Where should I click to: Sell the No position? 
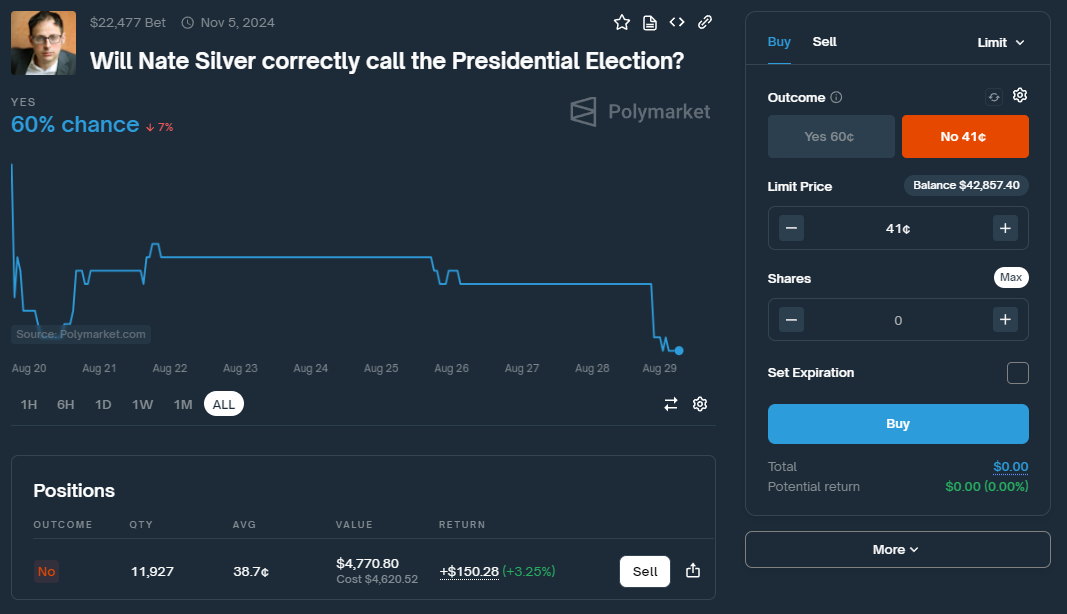[645, 571]
